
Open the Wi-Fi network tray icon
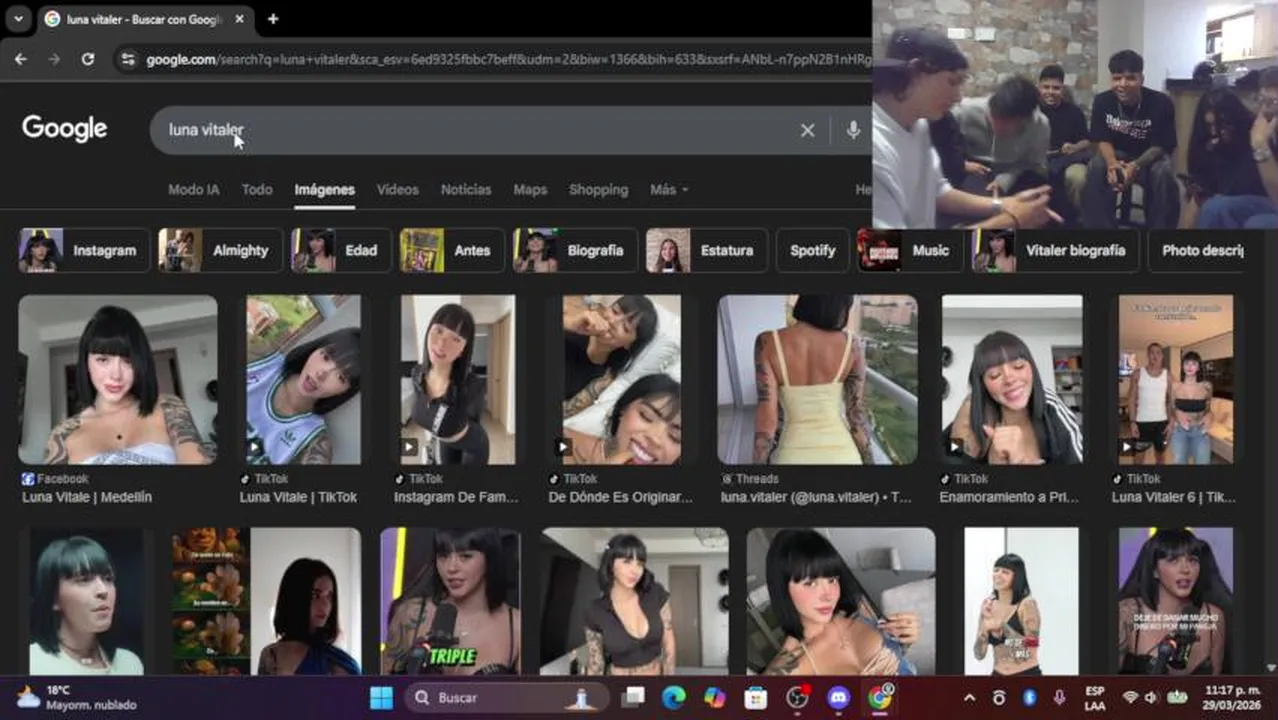(x=1130, y=697)
